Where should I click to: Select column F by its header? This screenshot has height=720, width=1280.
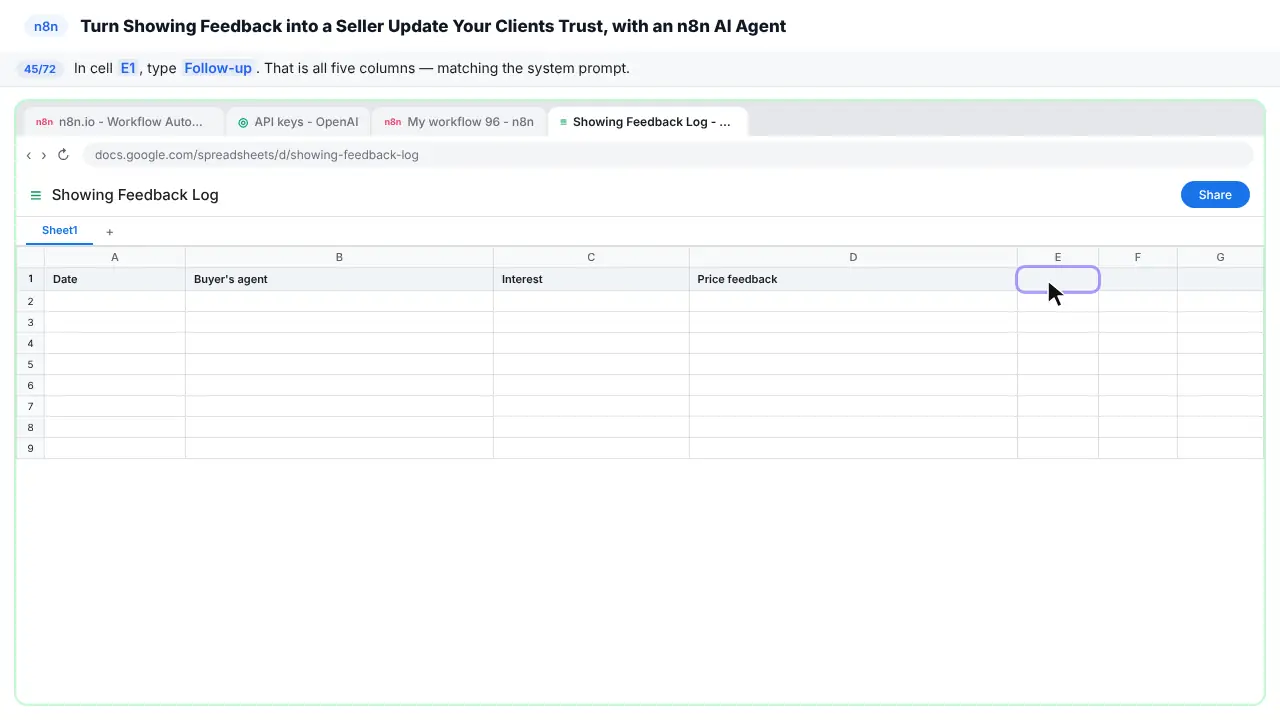coord(1138,258)
